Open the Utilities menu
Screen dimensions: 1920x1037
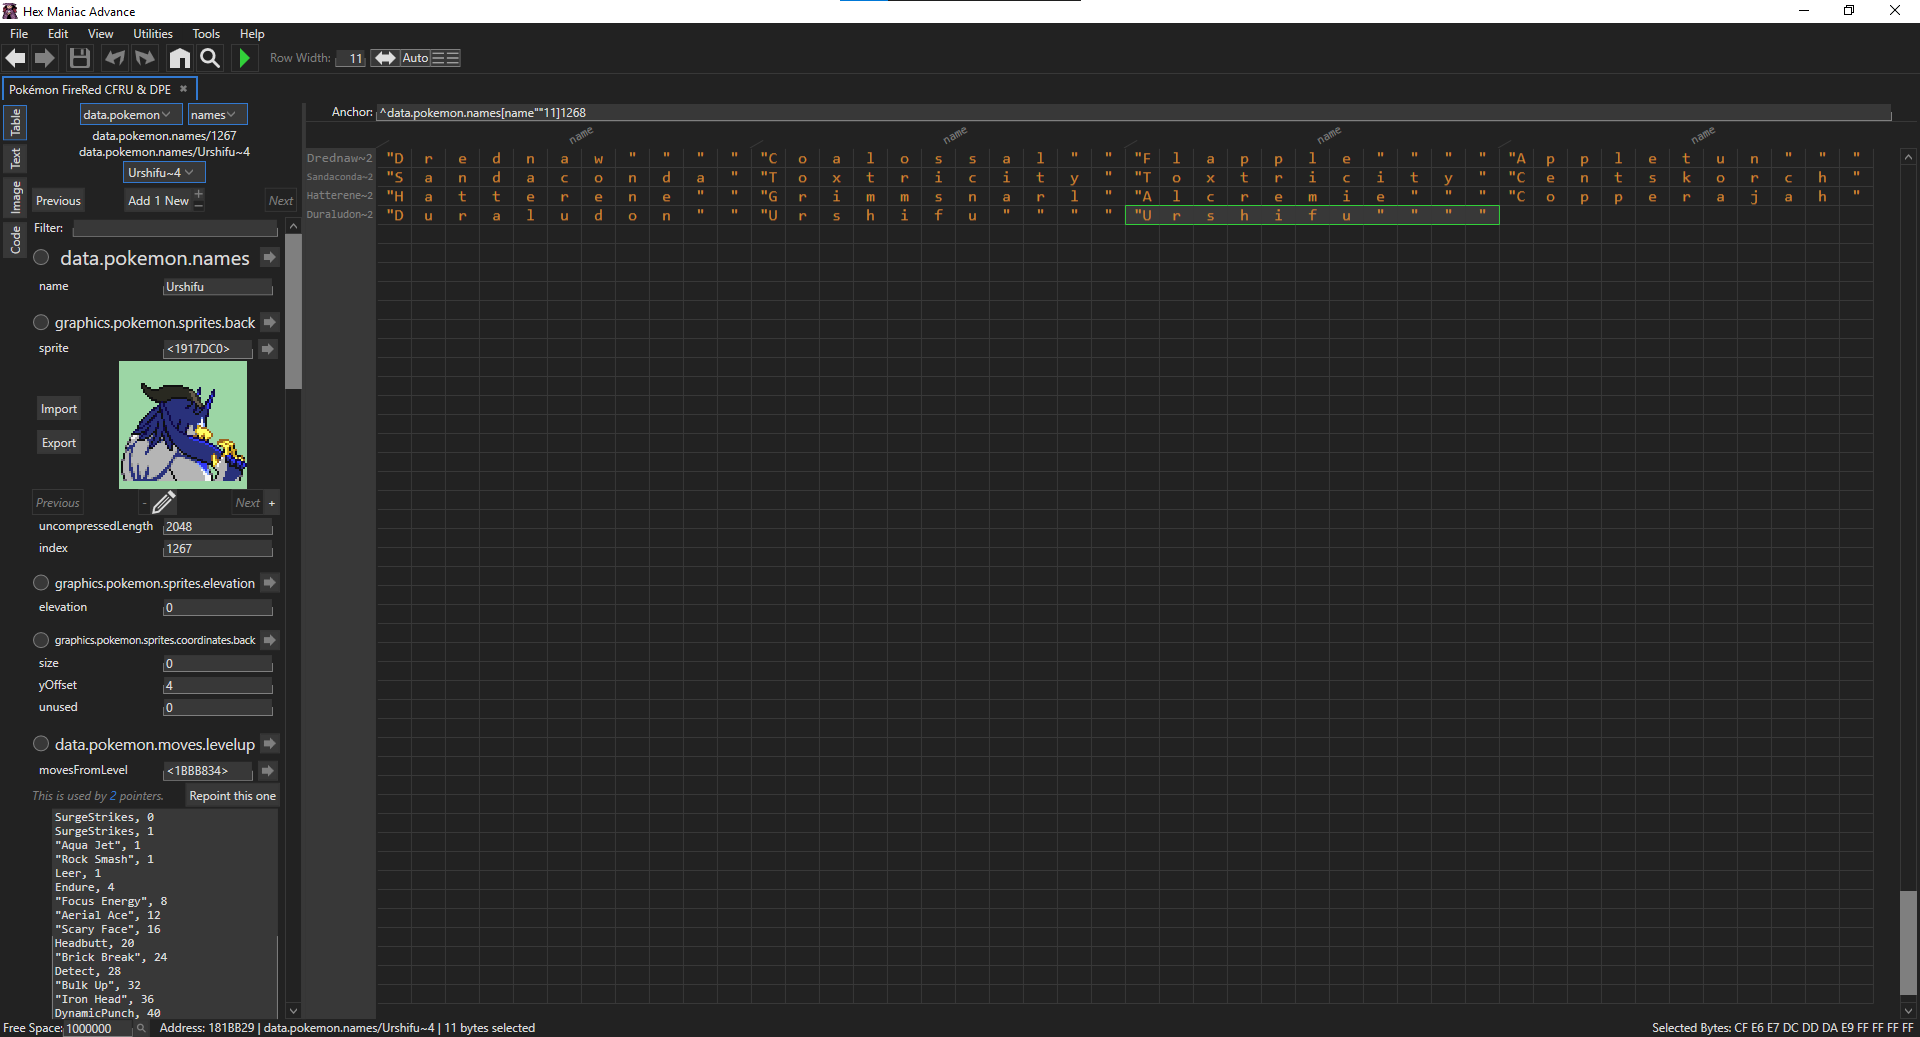pos(152,34)
